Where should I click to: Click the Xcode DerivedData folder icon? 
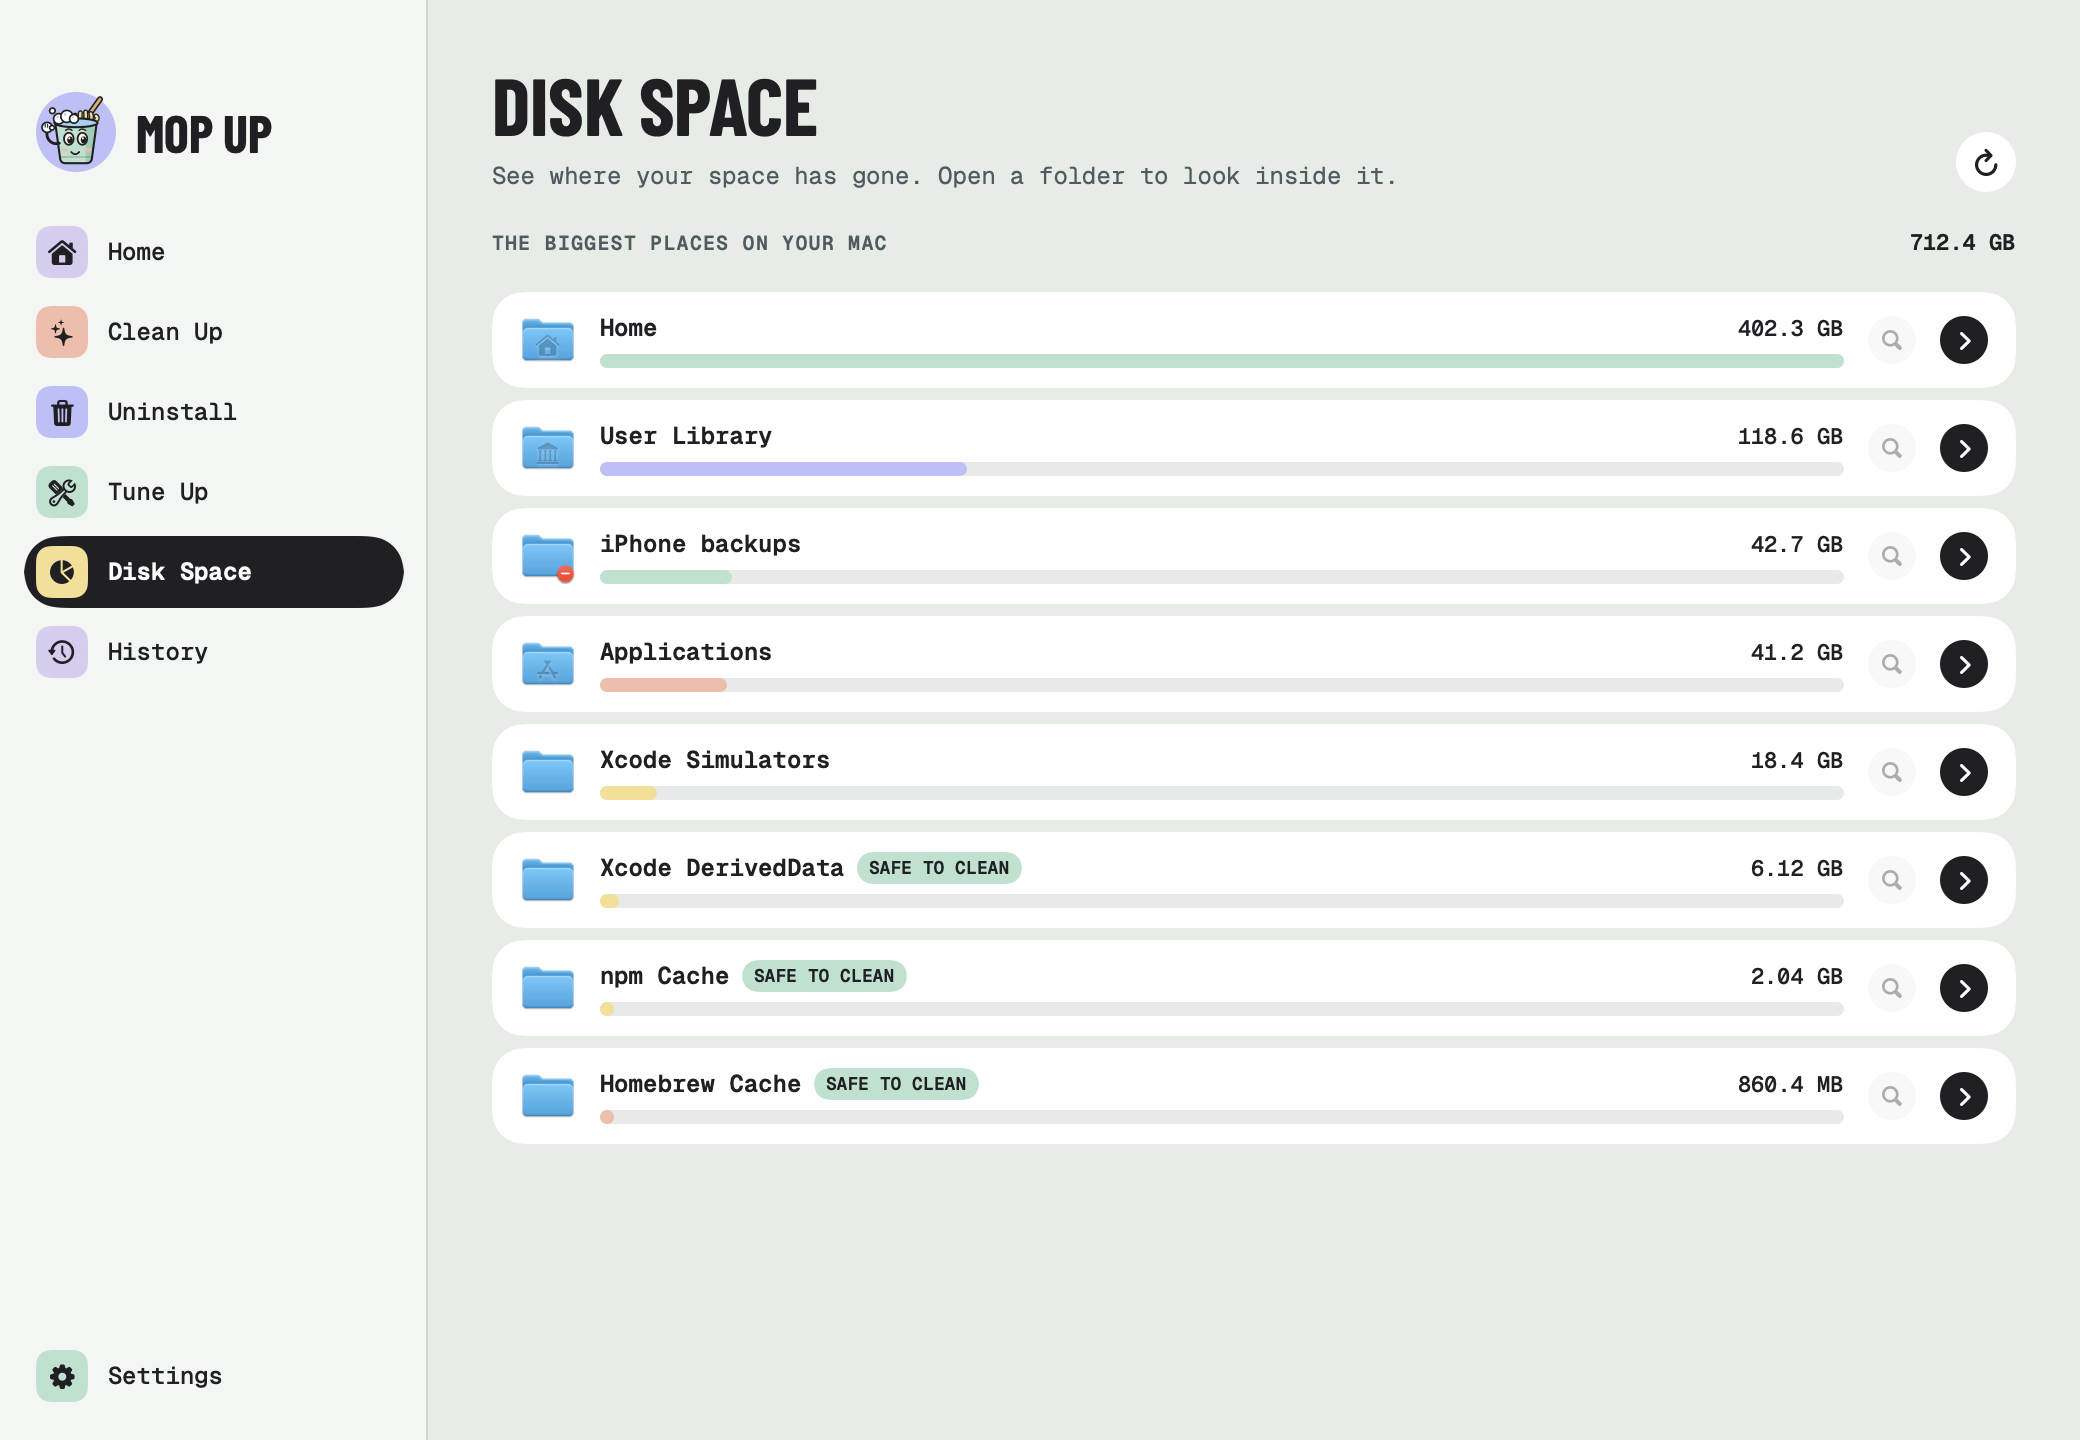[548, 880]
